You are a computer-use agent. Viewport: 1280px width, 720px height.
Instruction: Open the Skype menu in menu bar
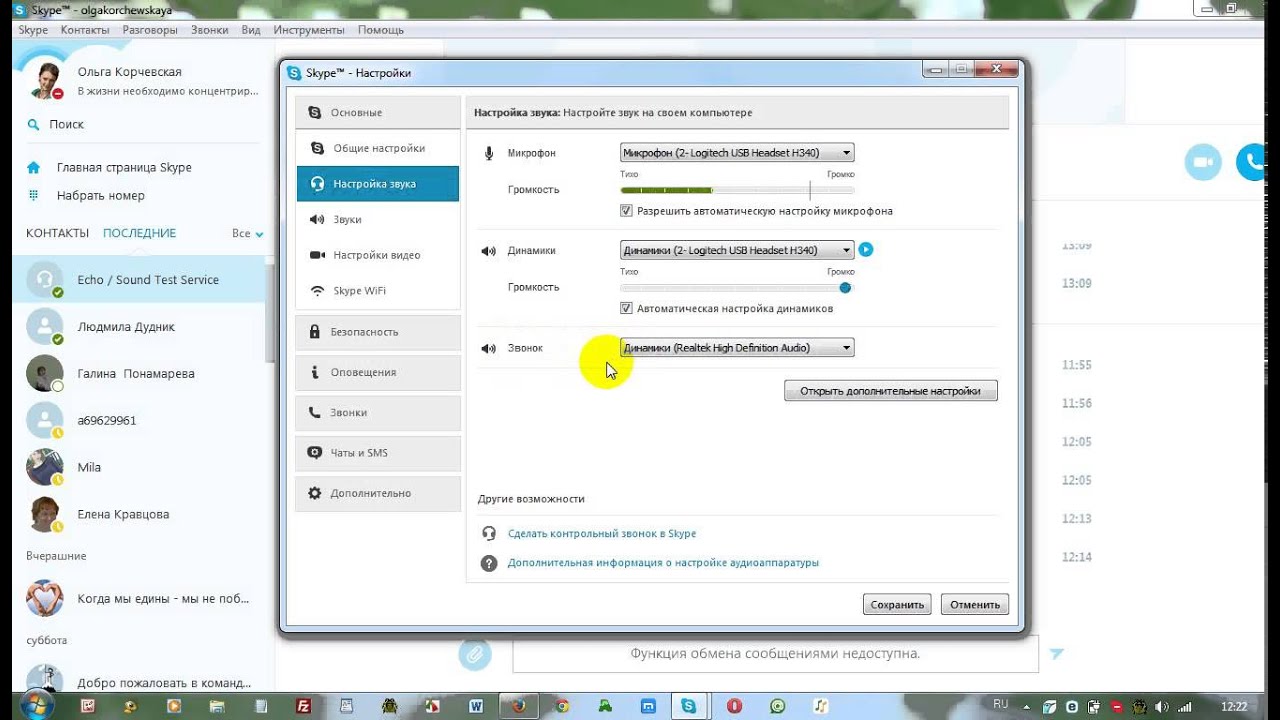click(33, 30)
